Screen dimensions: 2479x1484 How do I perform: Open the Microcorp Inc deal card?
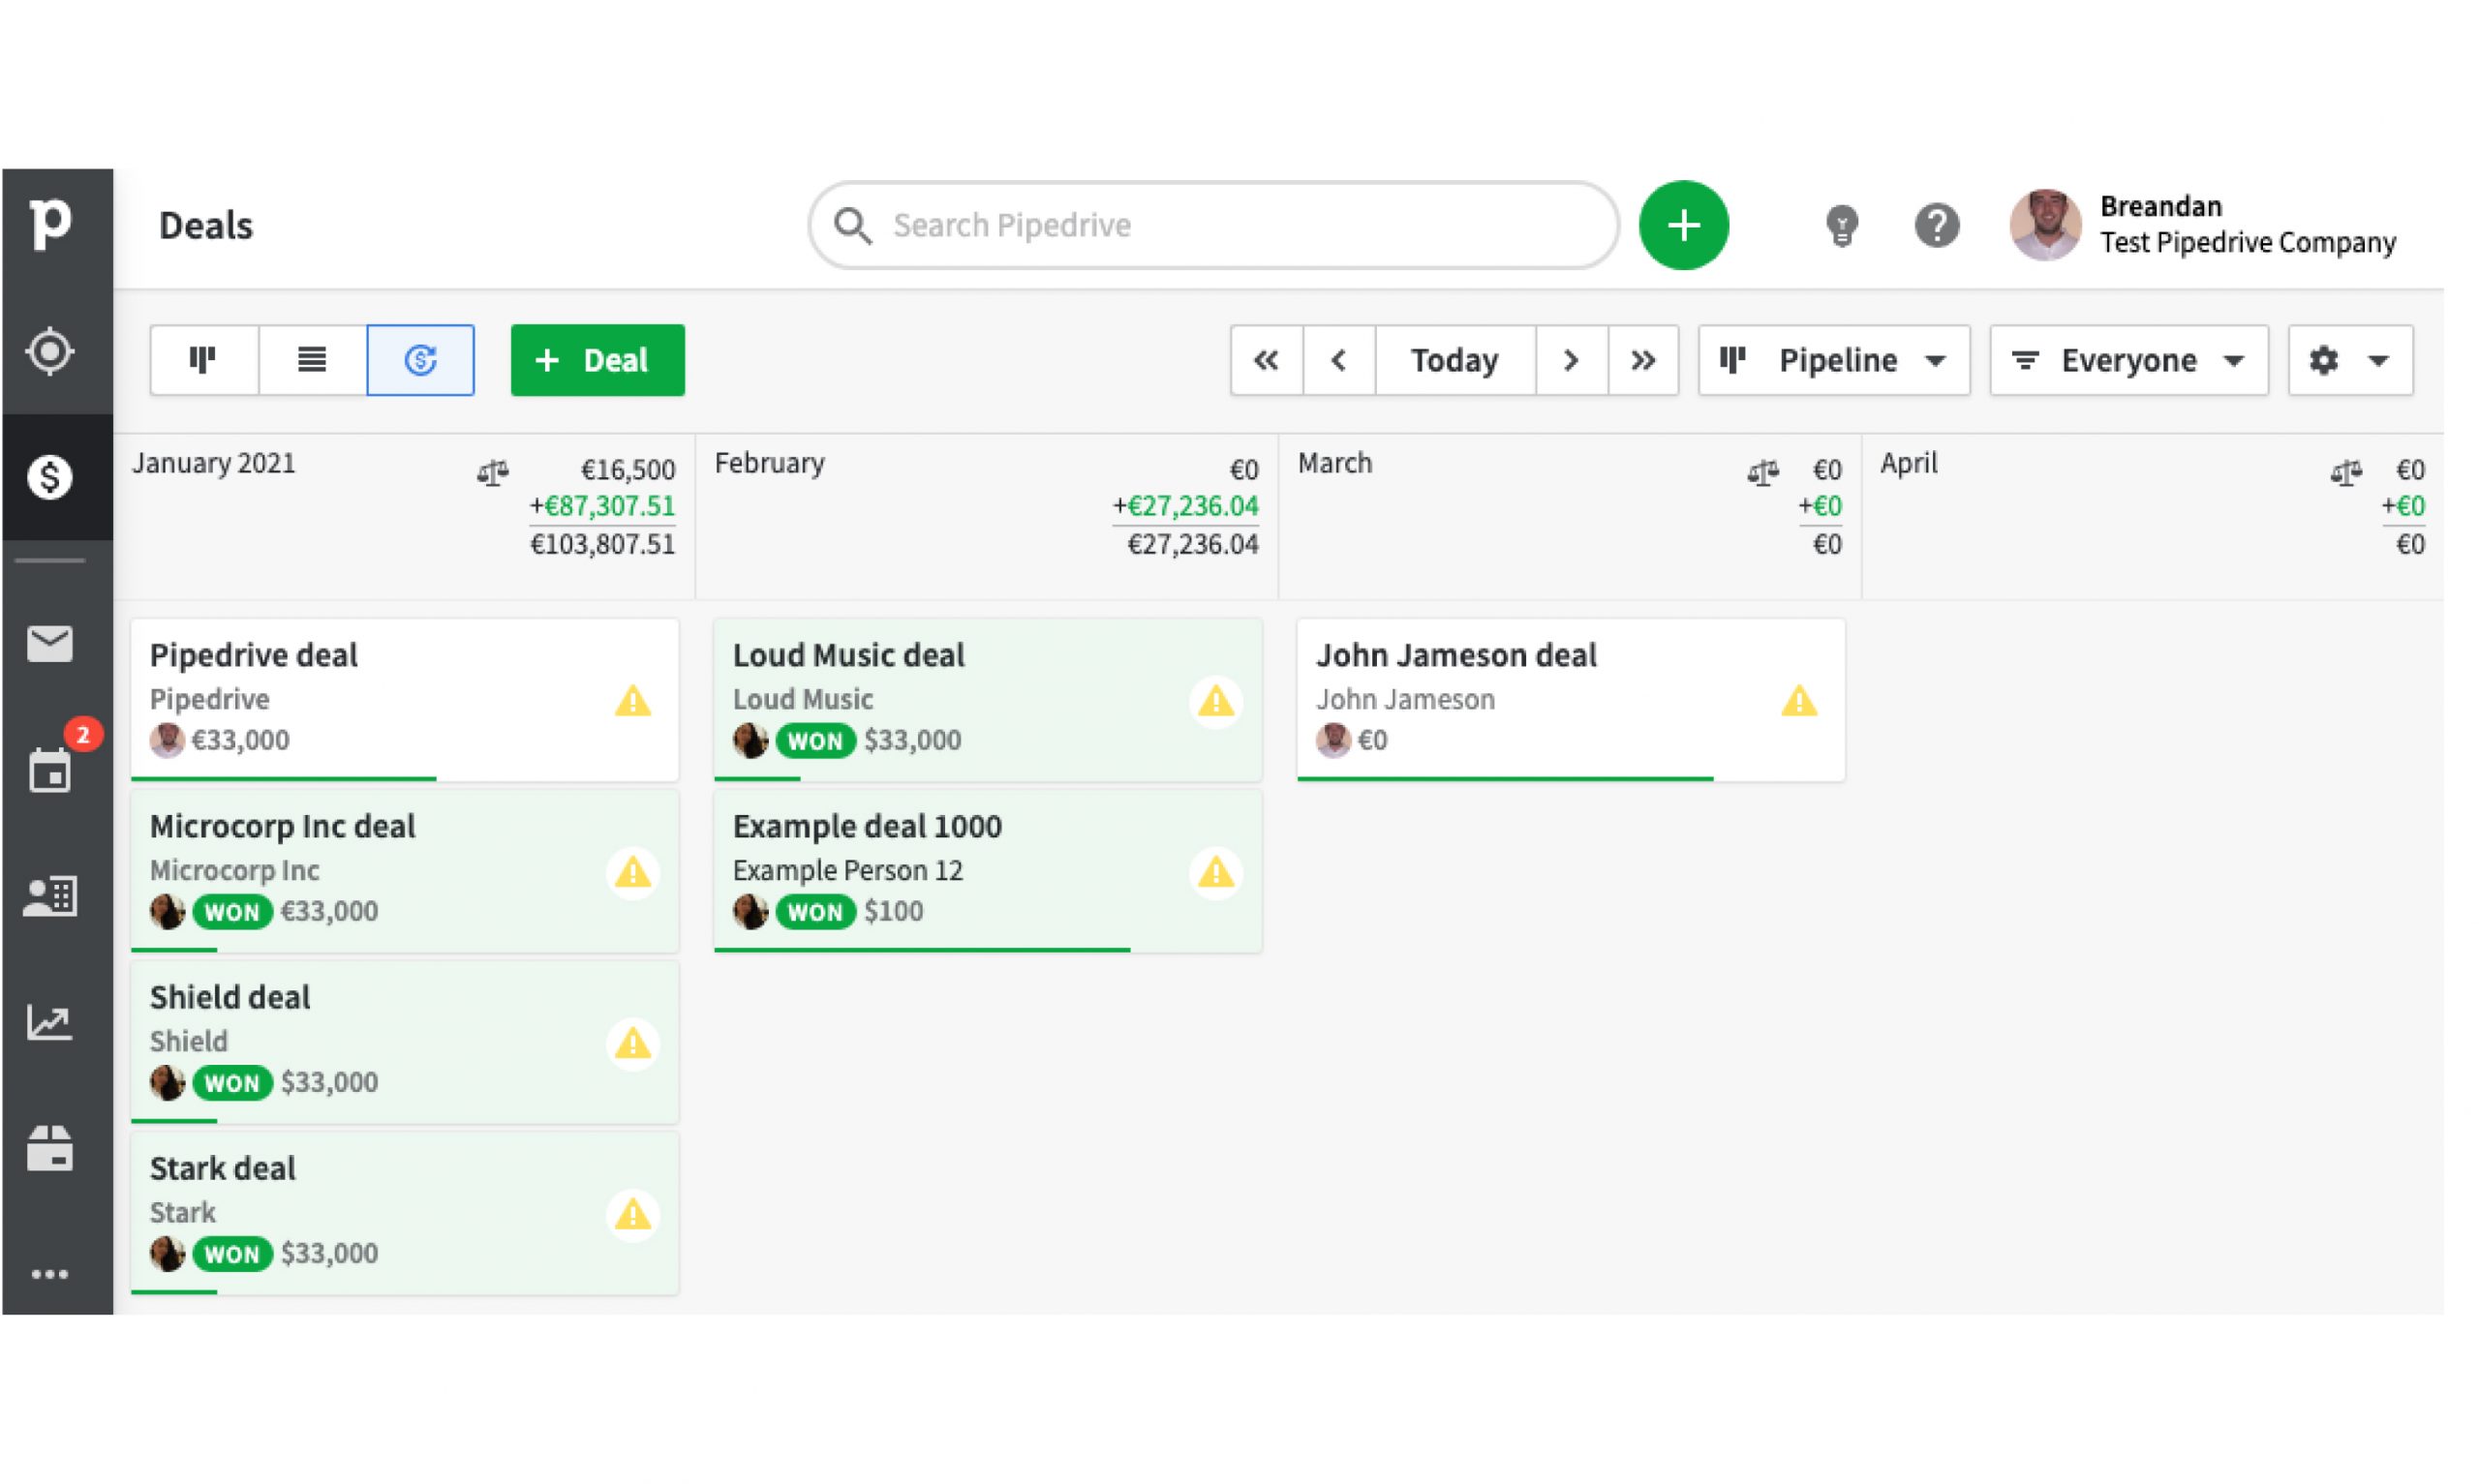pos(404,870)
